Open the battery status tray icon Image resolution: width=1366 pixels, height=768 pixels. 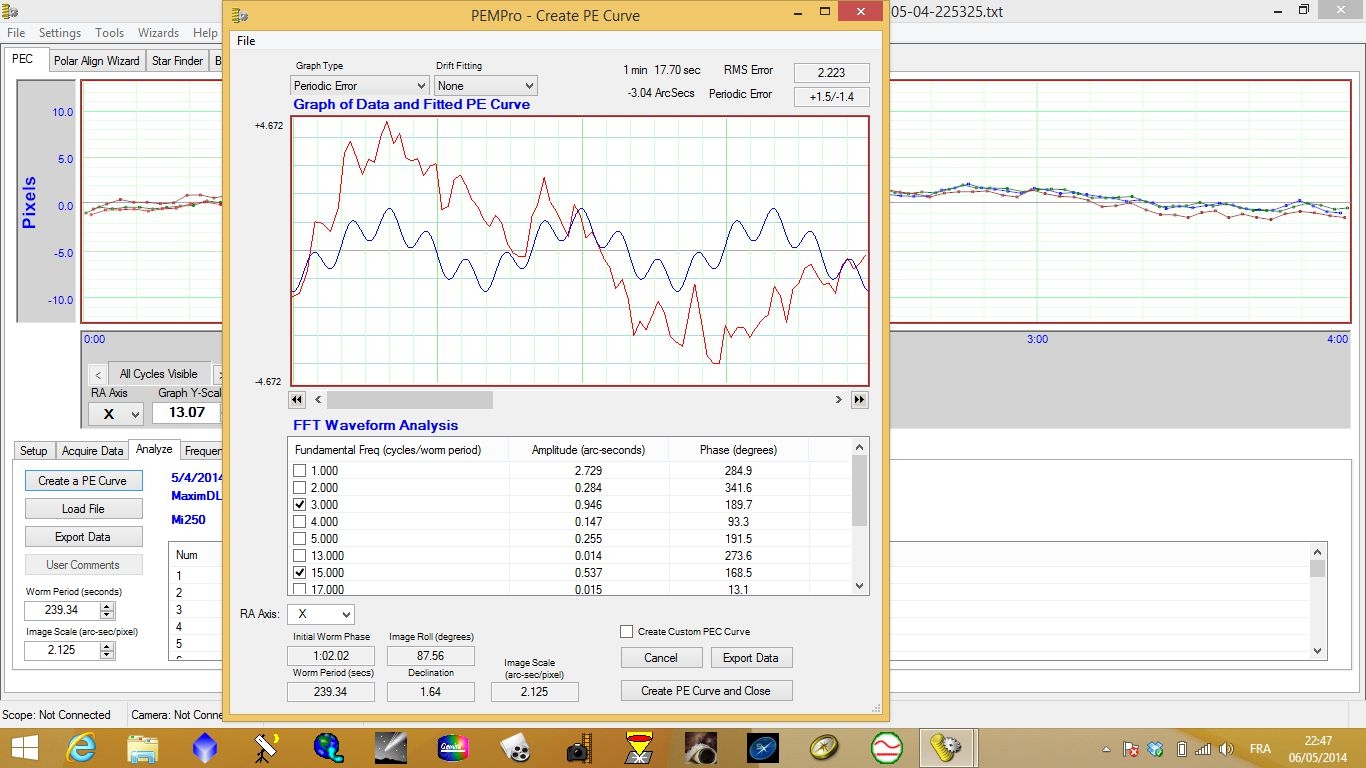click(x=1181, y=749)
